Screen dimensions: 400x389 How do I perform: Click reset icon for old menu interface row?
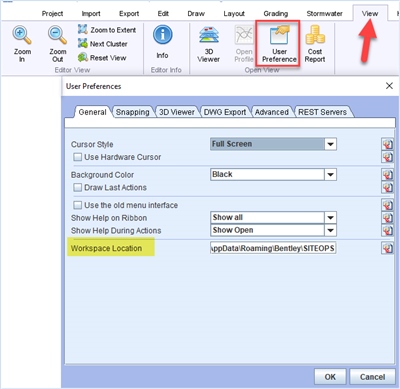pos(387,205)
